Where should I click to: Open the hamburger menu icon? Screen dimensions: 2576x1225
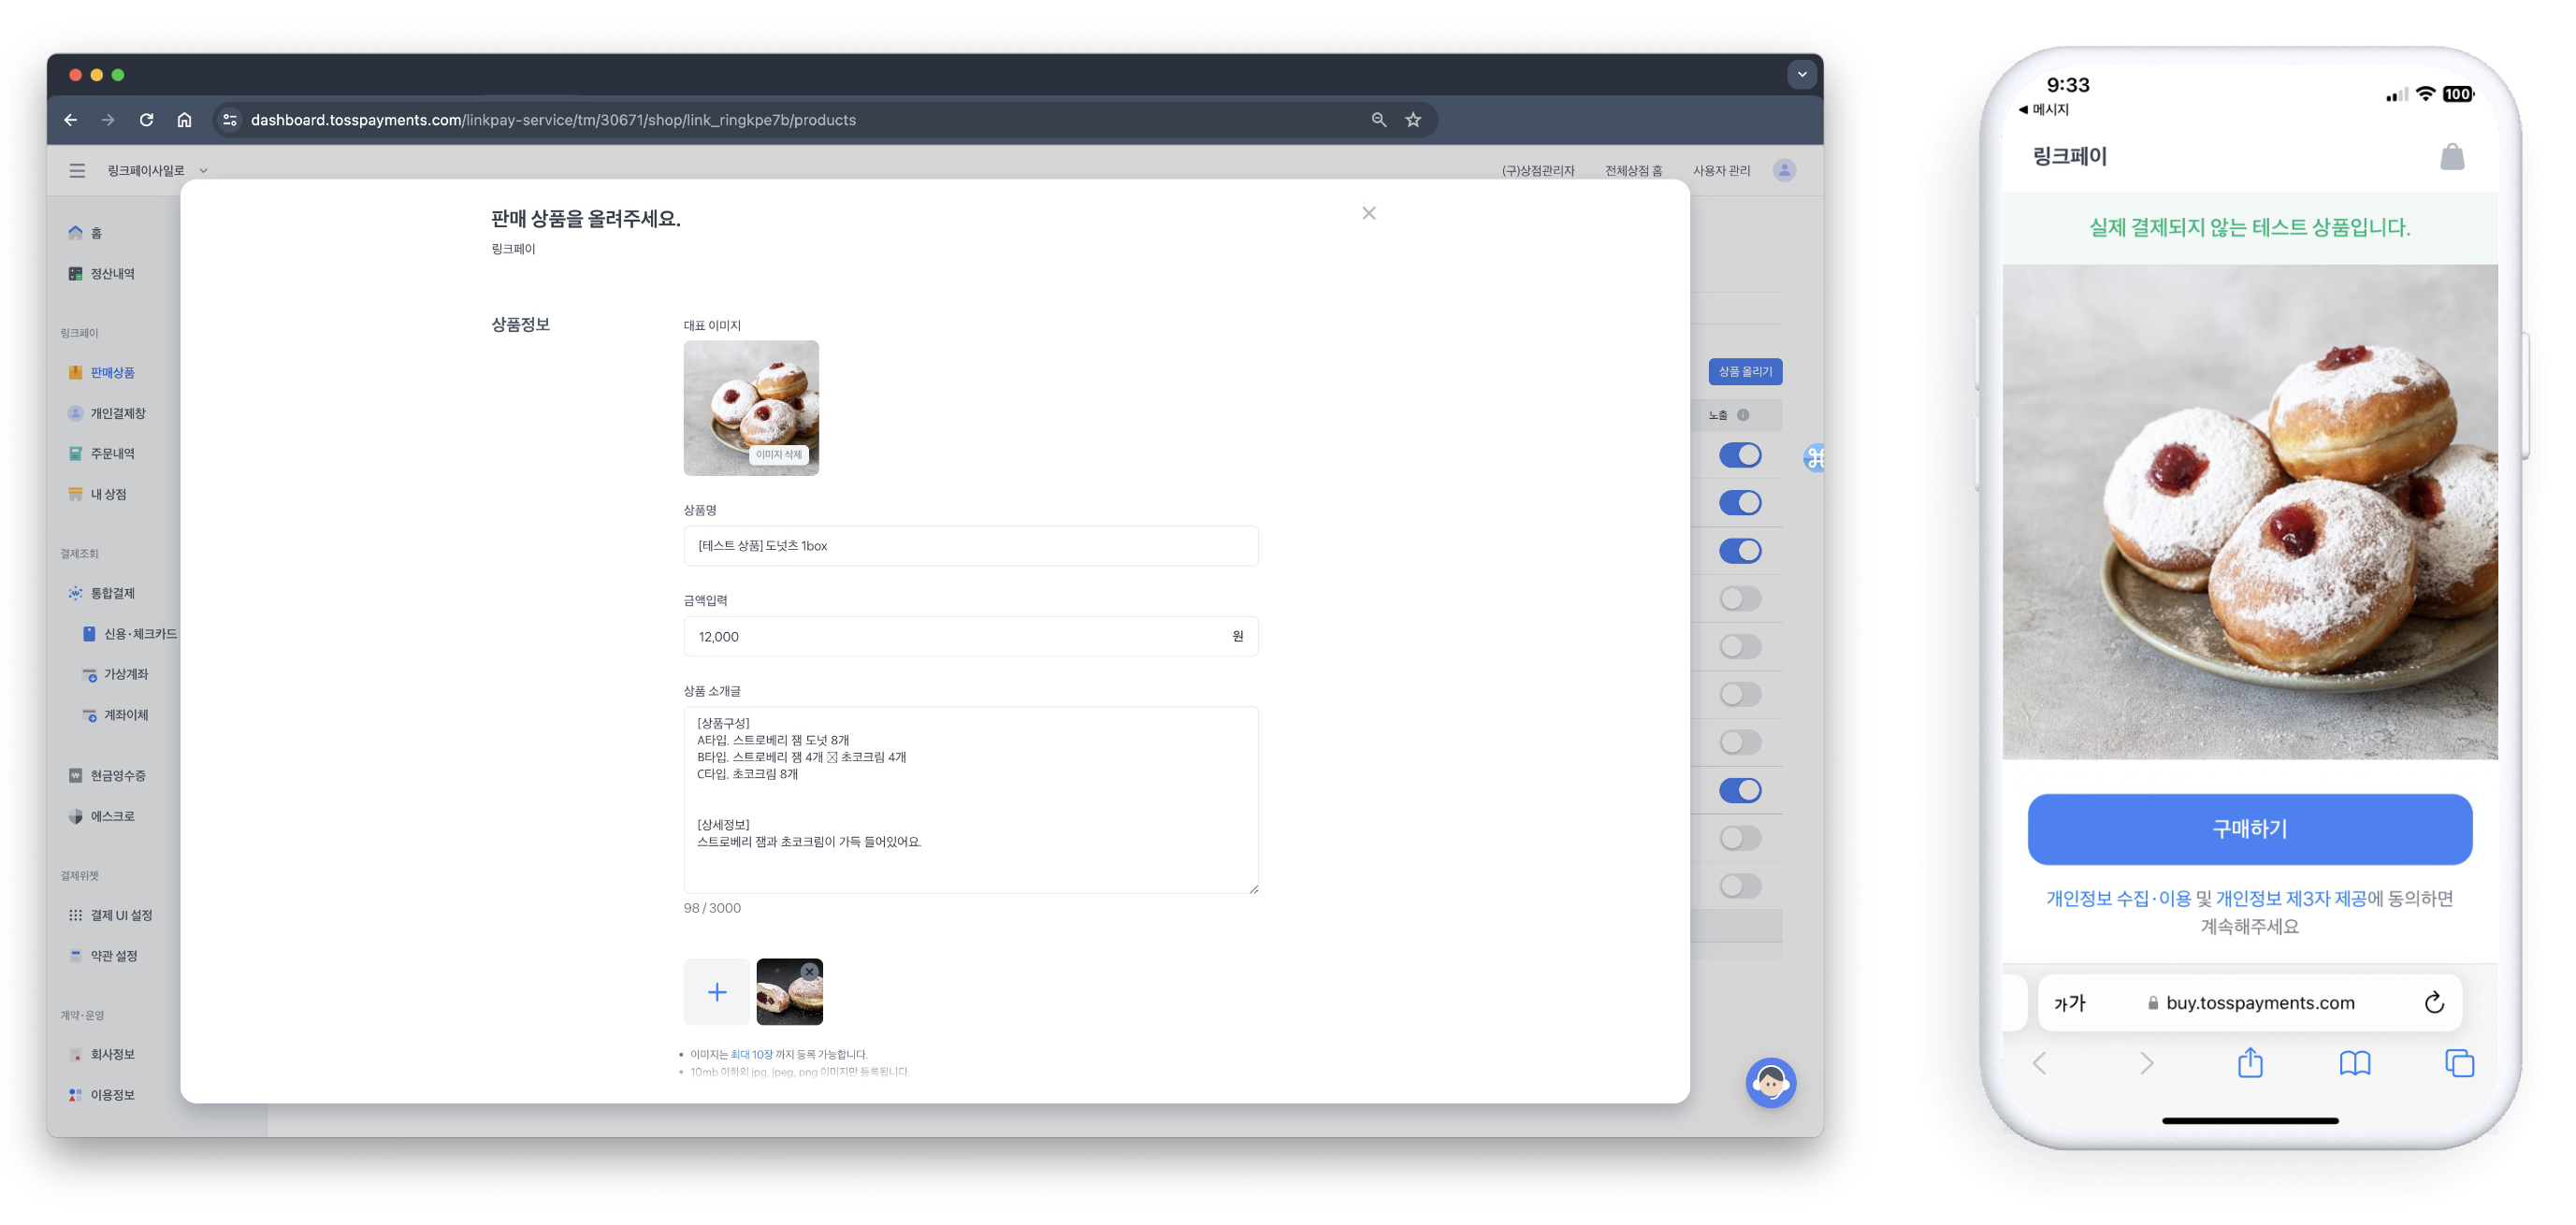pos(77,171)
